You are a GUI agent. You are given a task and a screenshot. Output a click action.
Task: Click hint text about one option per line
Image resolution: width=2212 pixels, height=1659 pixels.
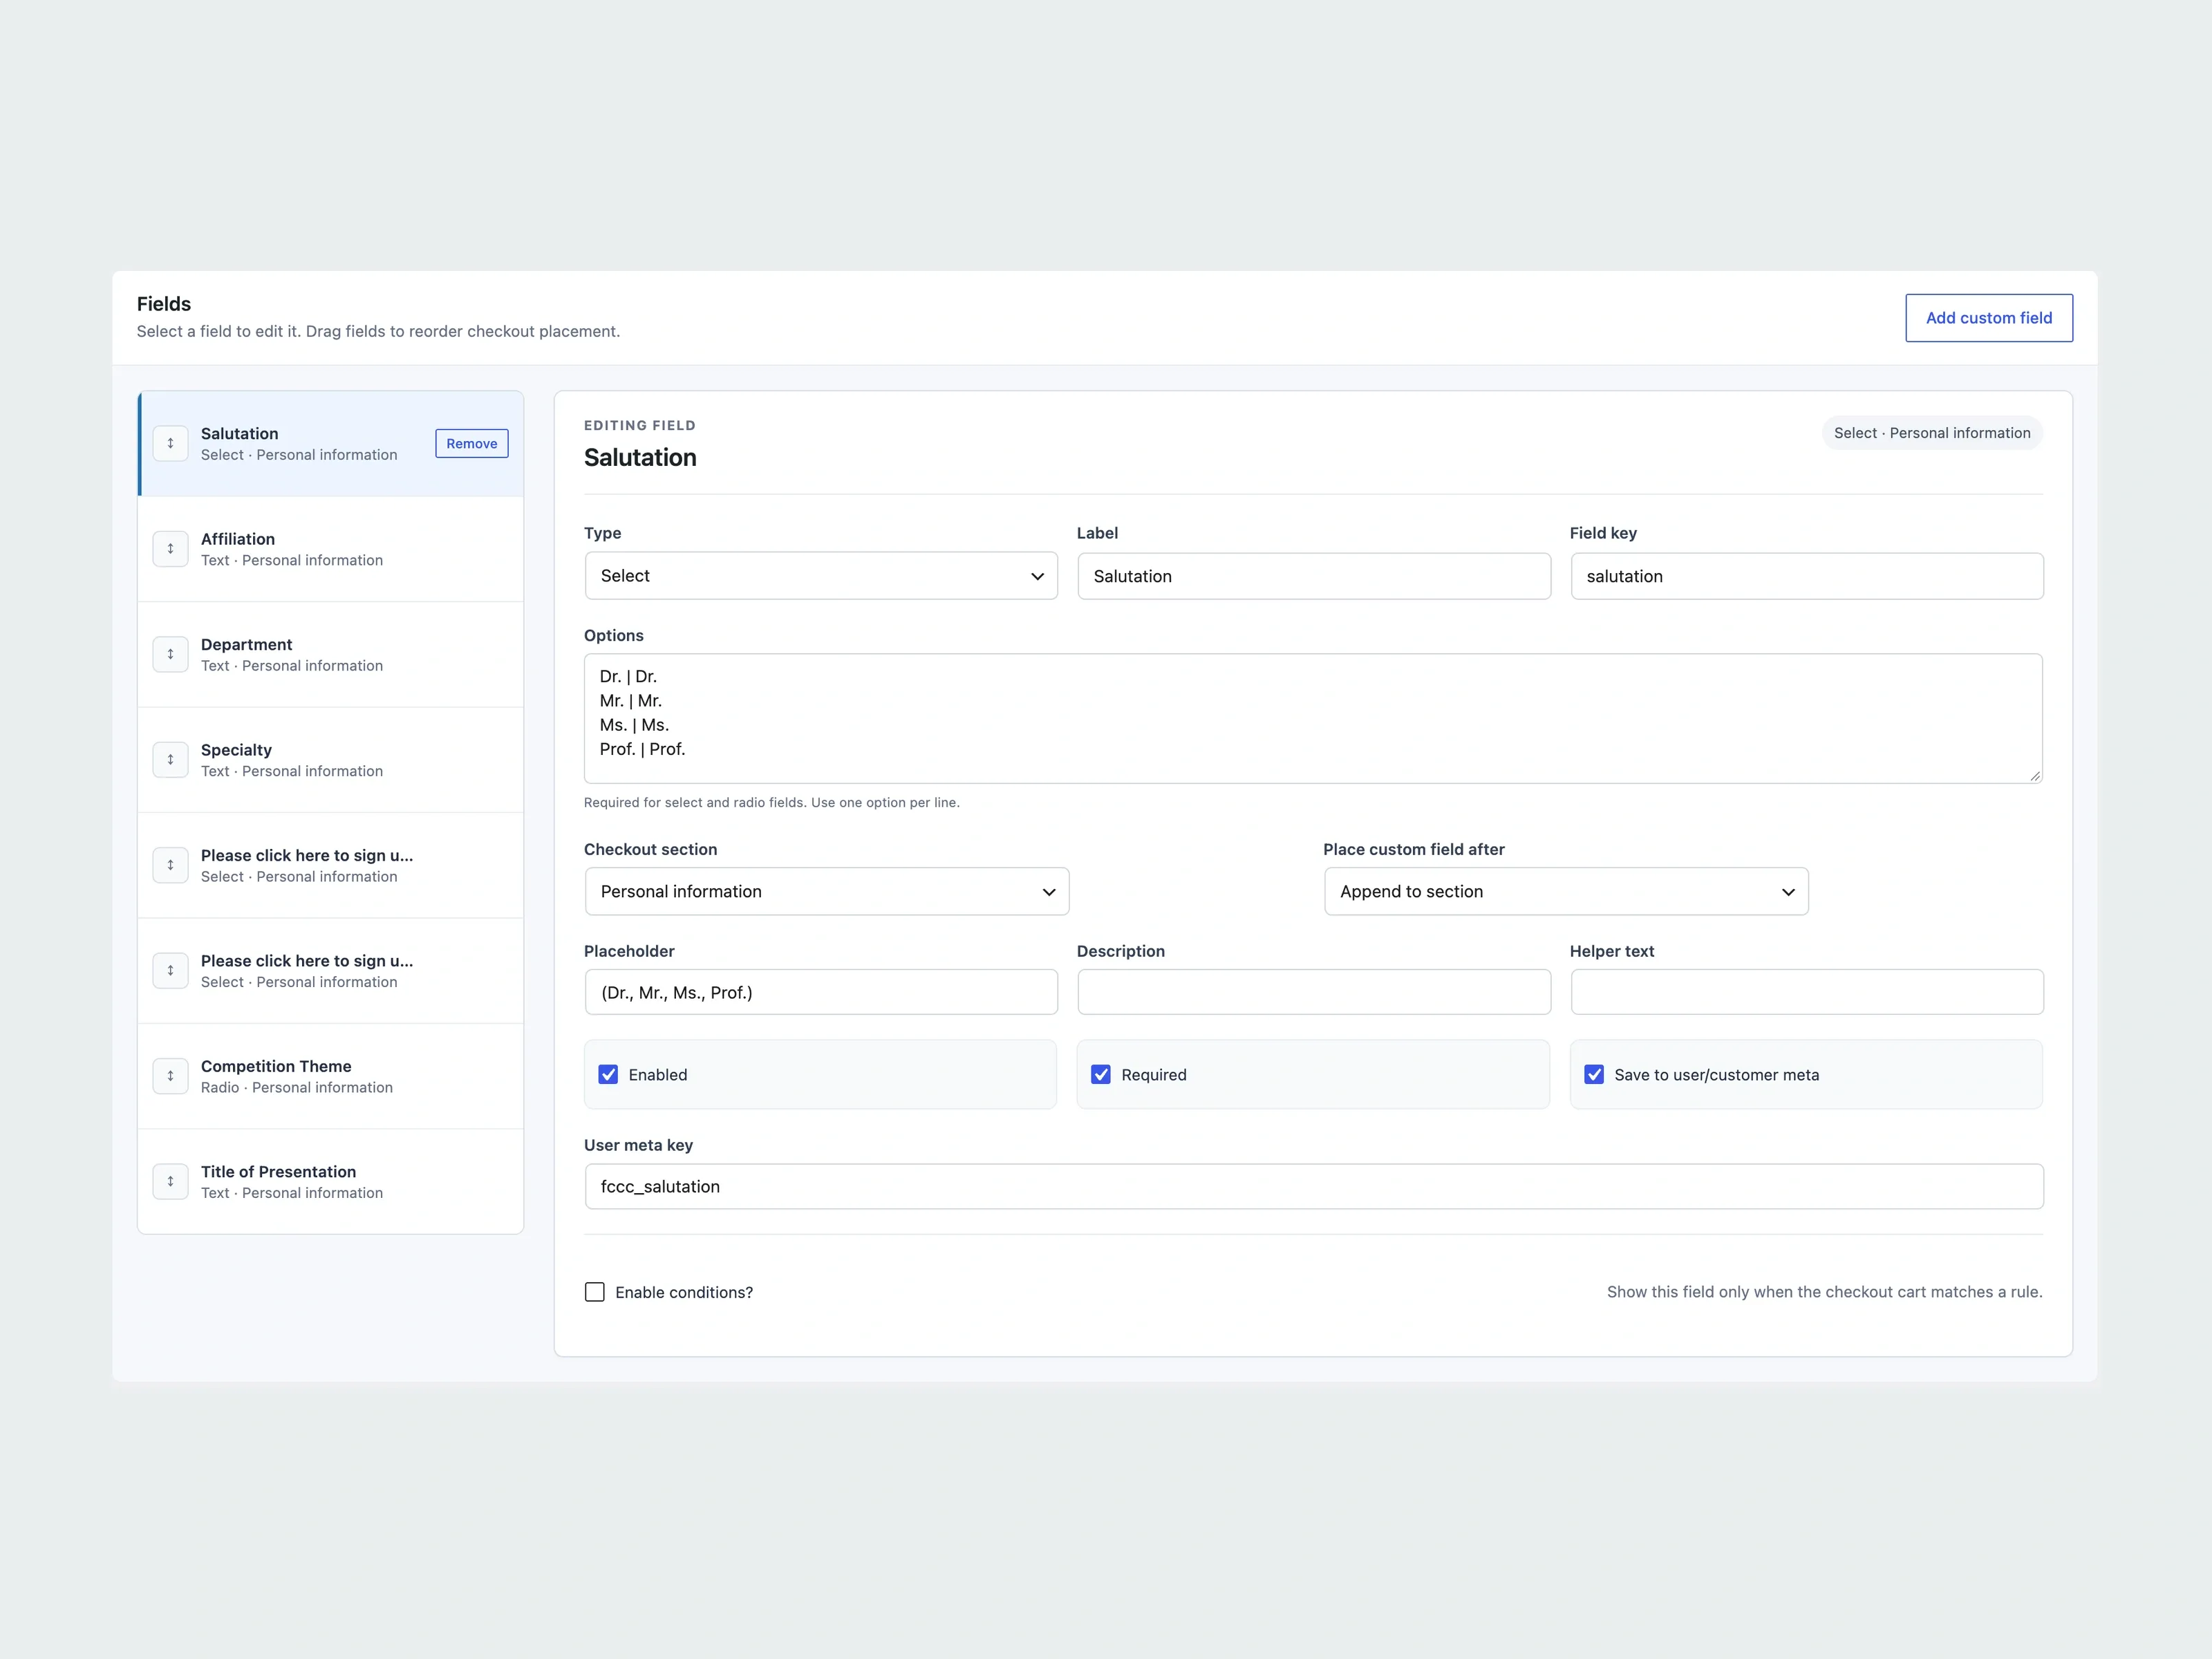[772, 802]
